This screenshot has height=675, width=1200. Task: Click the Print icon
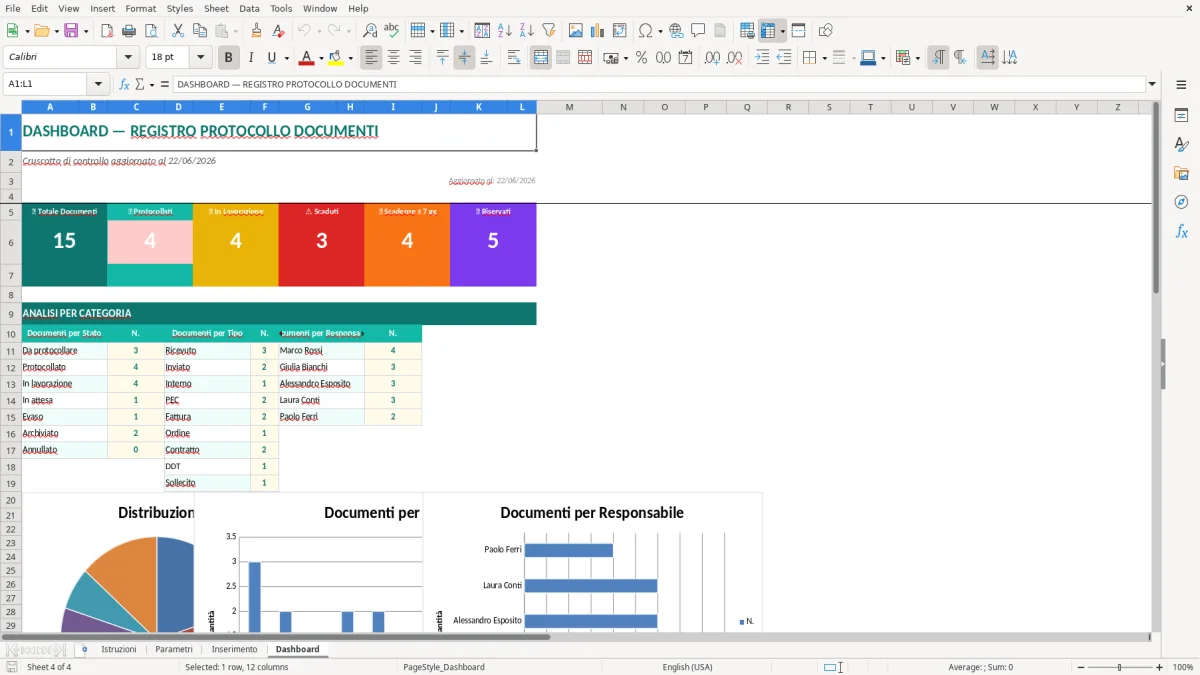point(129,31)
